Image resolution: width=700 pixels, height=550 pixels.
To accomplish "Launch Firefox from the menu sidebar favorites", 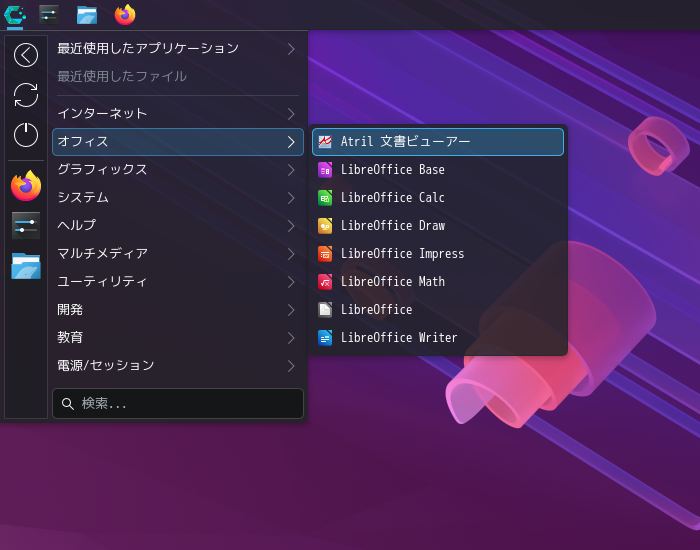I will [26, 185].
